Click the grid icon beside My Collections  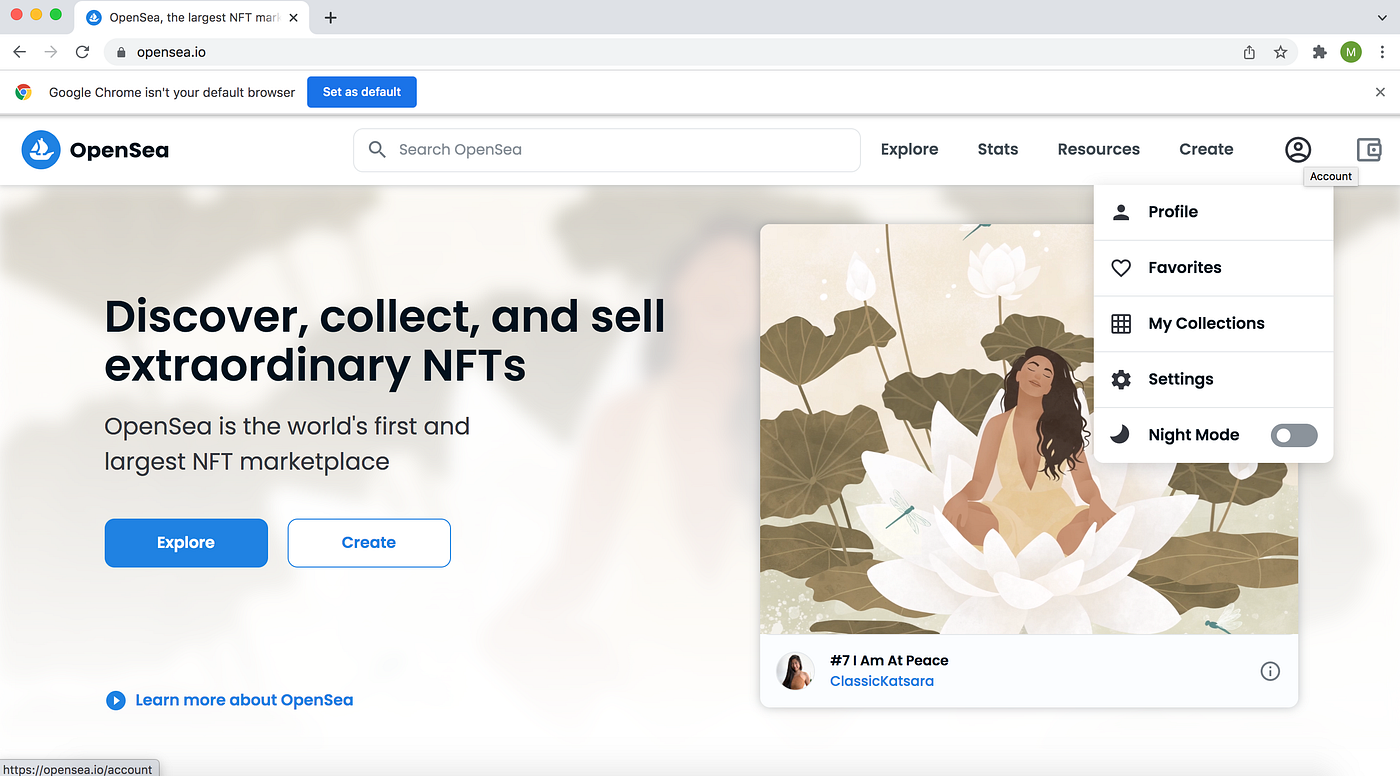pos(1121,324)
